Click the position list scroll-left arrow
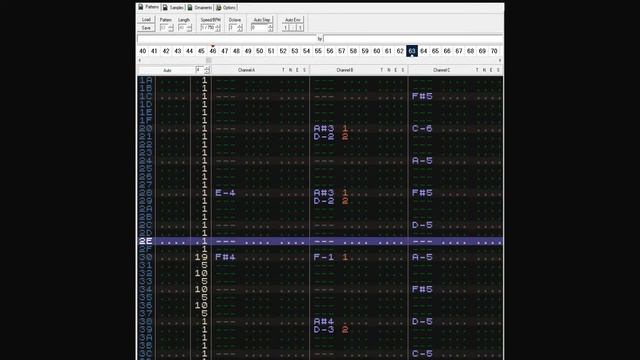Screen dimensions: 640x360 140,60
